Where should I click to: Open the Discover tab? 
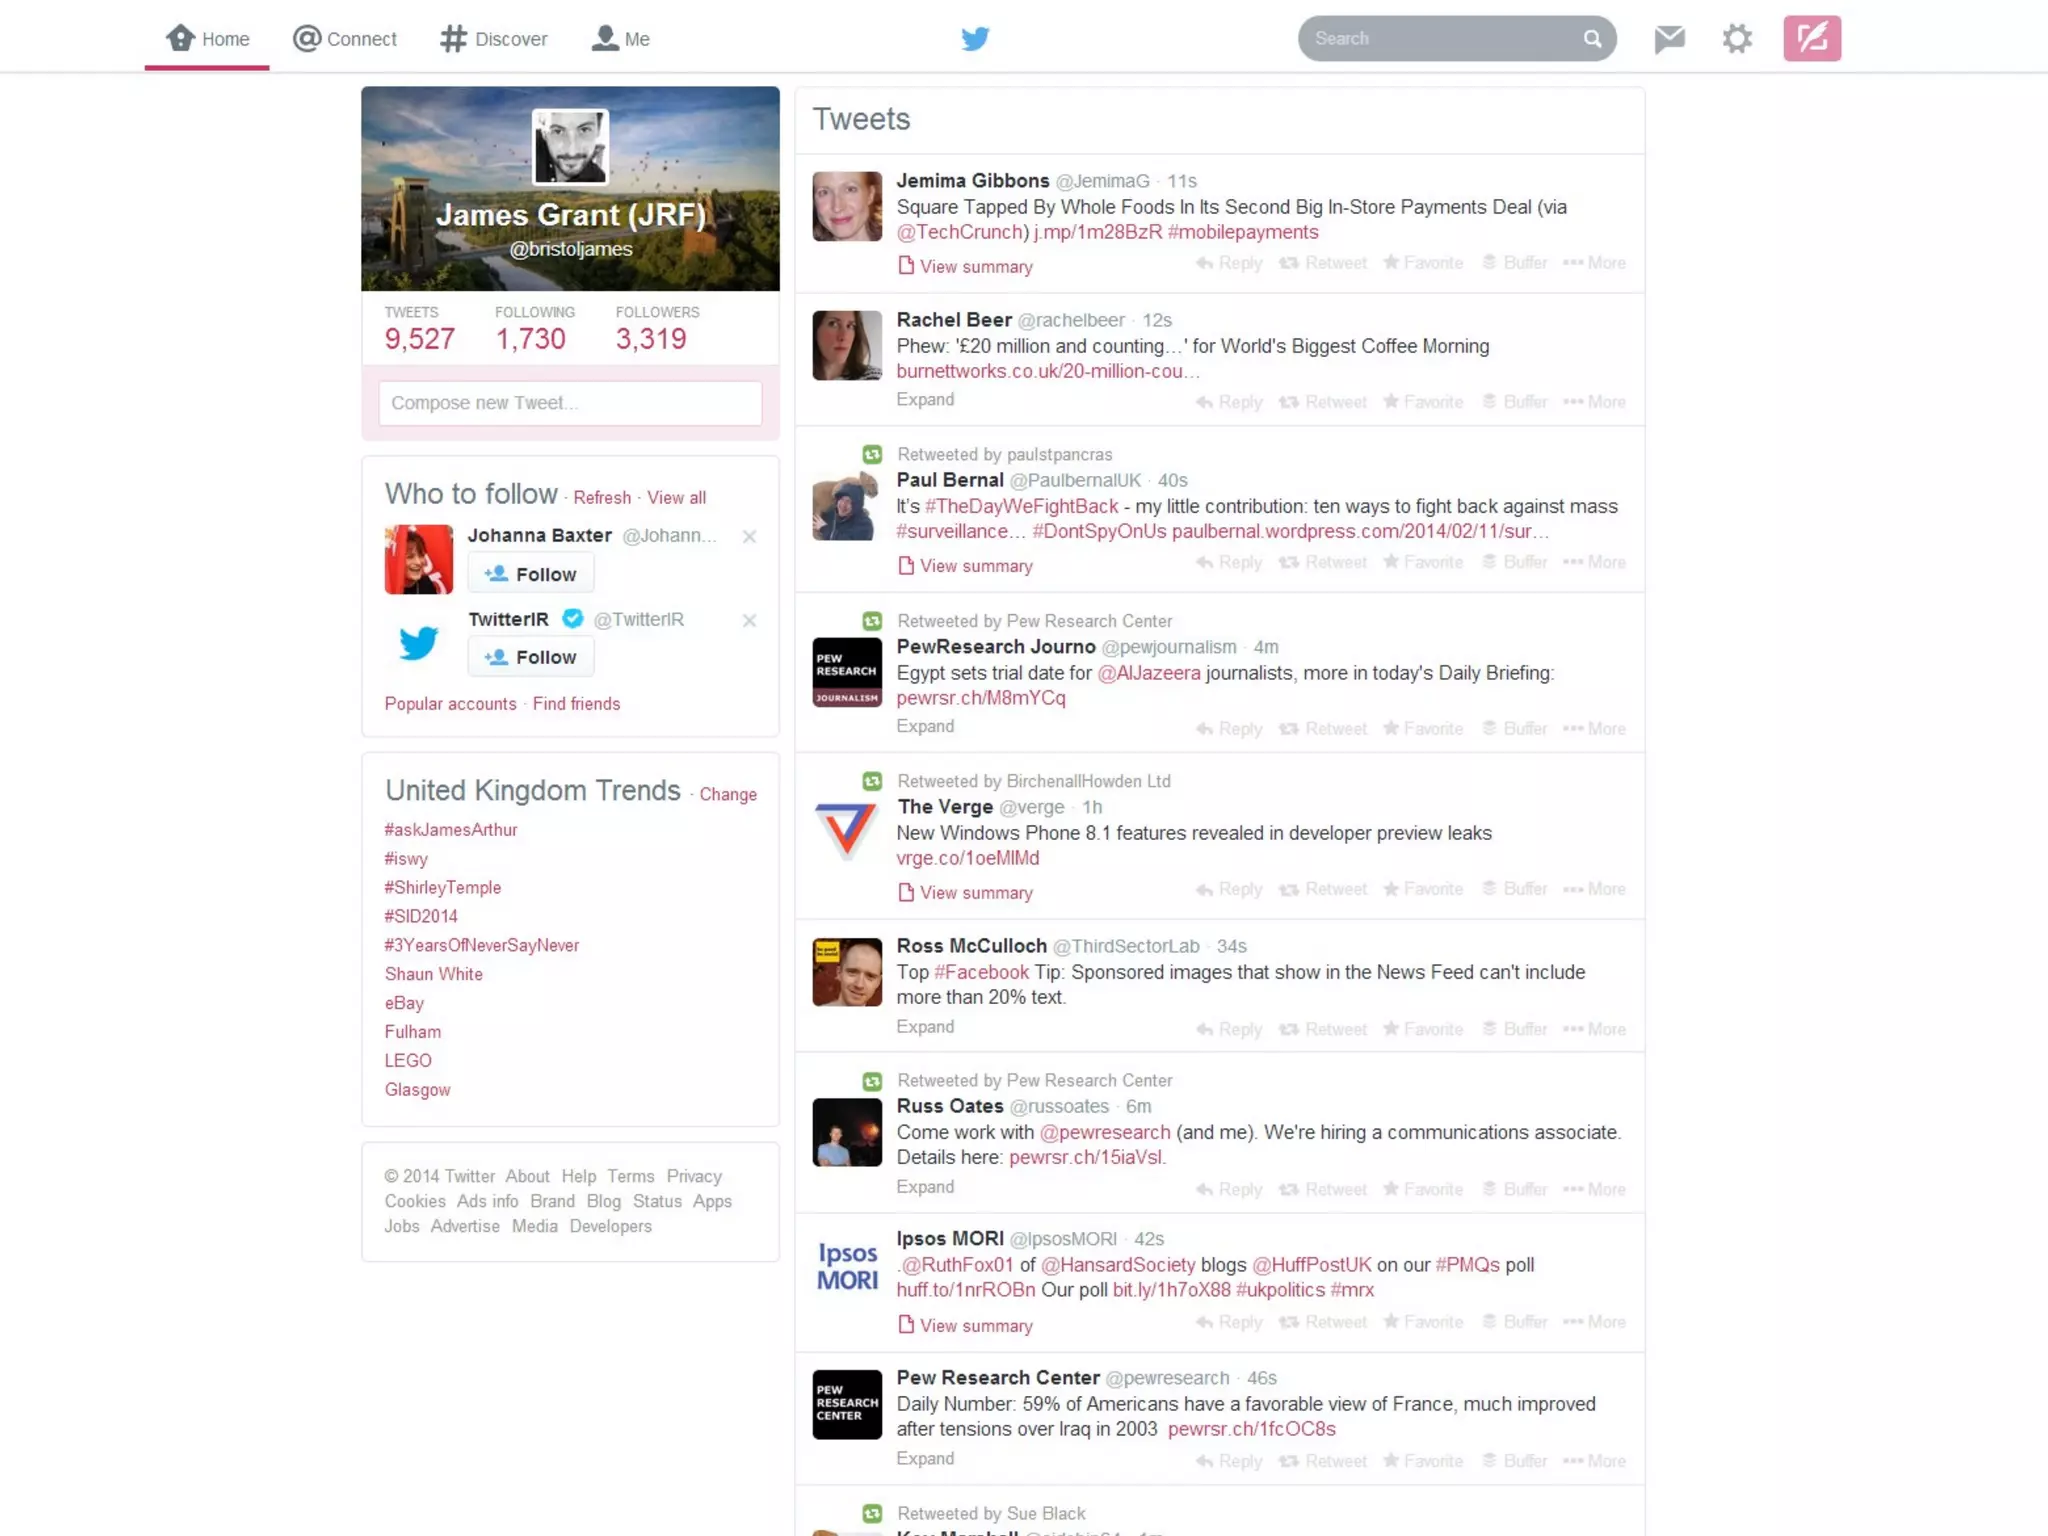(x=494, y=39)
